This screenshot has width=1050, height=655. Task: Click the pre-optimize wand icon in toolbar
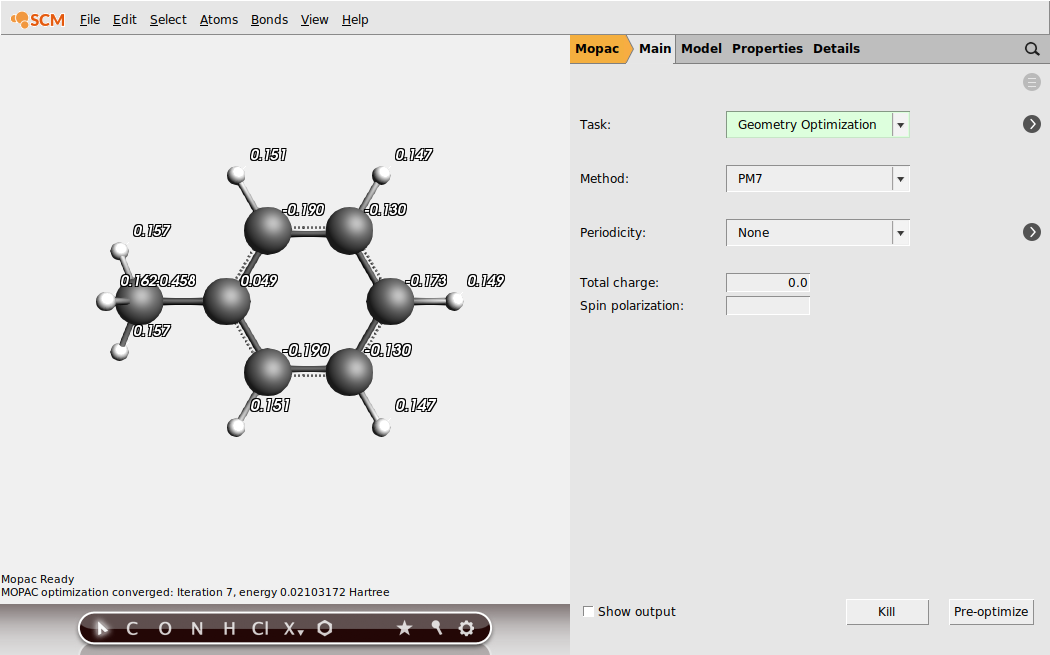pyautogui.click(x=437, y=628)
